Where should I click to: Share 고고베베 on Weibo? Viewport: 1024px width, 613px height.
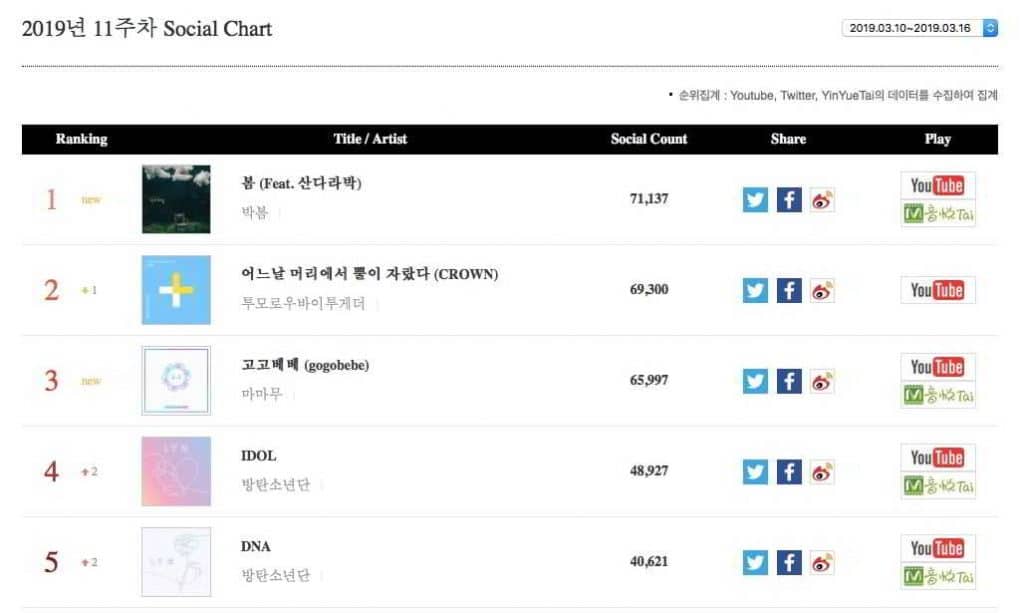click(822, 381)
